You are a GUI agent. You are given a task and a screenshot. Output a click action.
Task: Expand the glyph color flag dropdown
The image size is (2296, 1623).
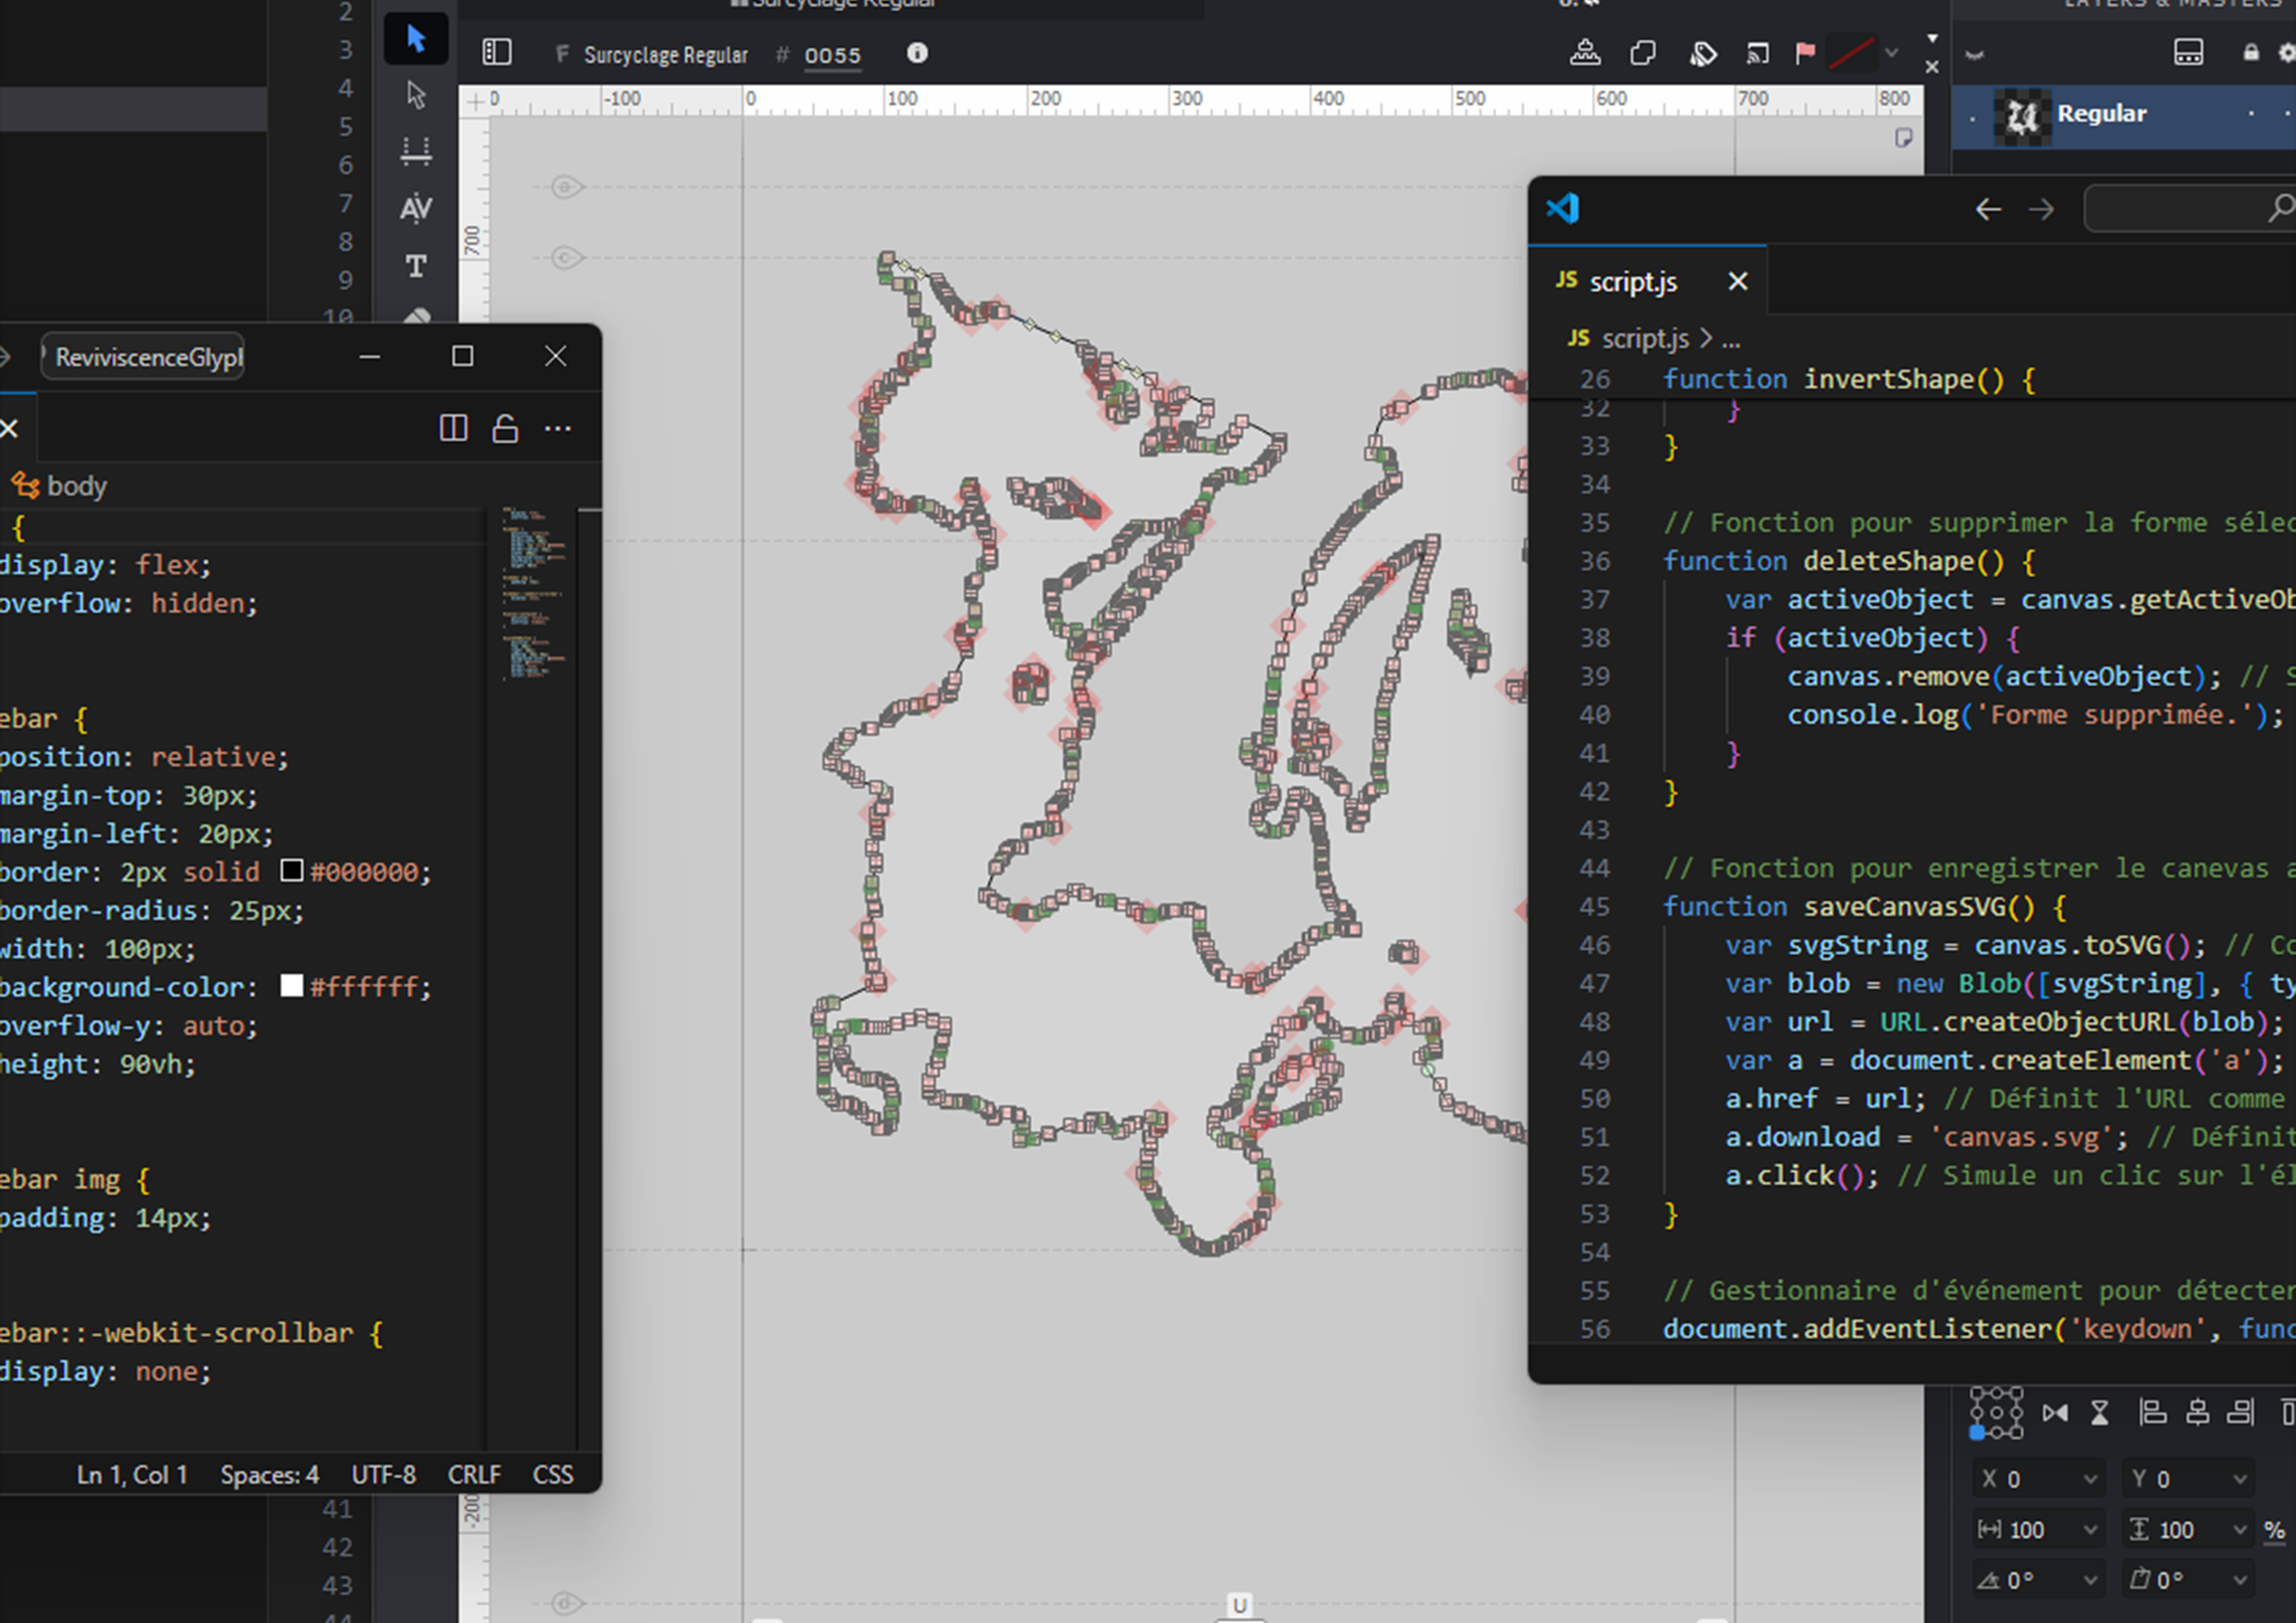pyautogui.click(x=1891, y=53)
